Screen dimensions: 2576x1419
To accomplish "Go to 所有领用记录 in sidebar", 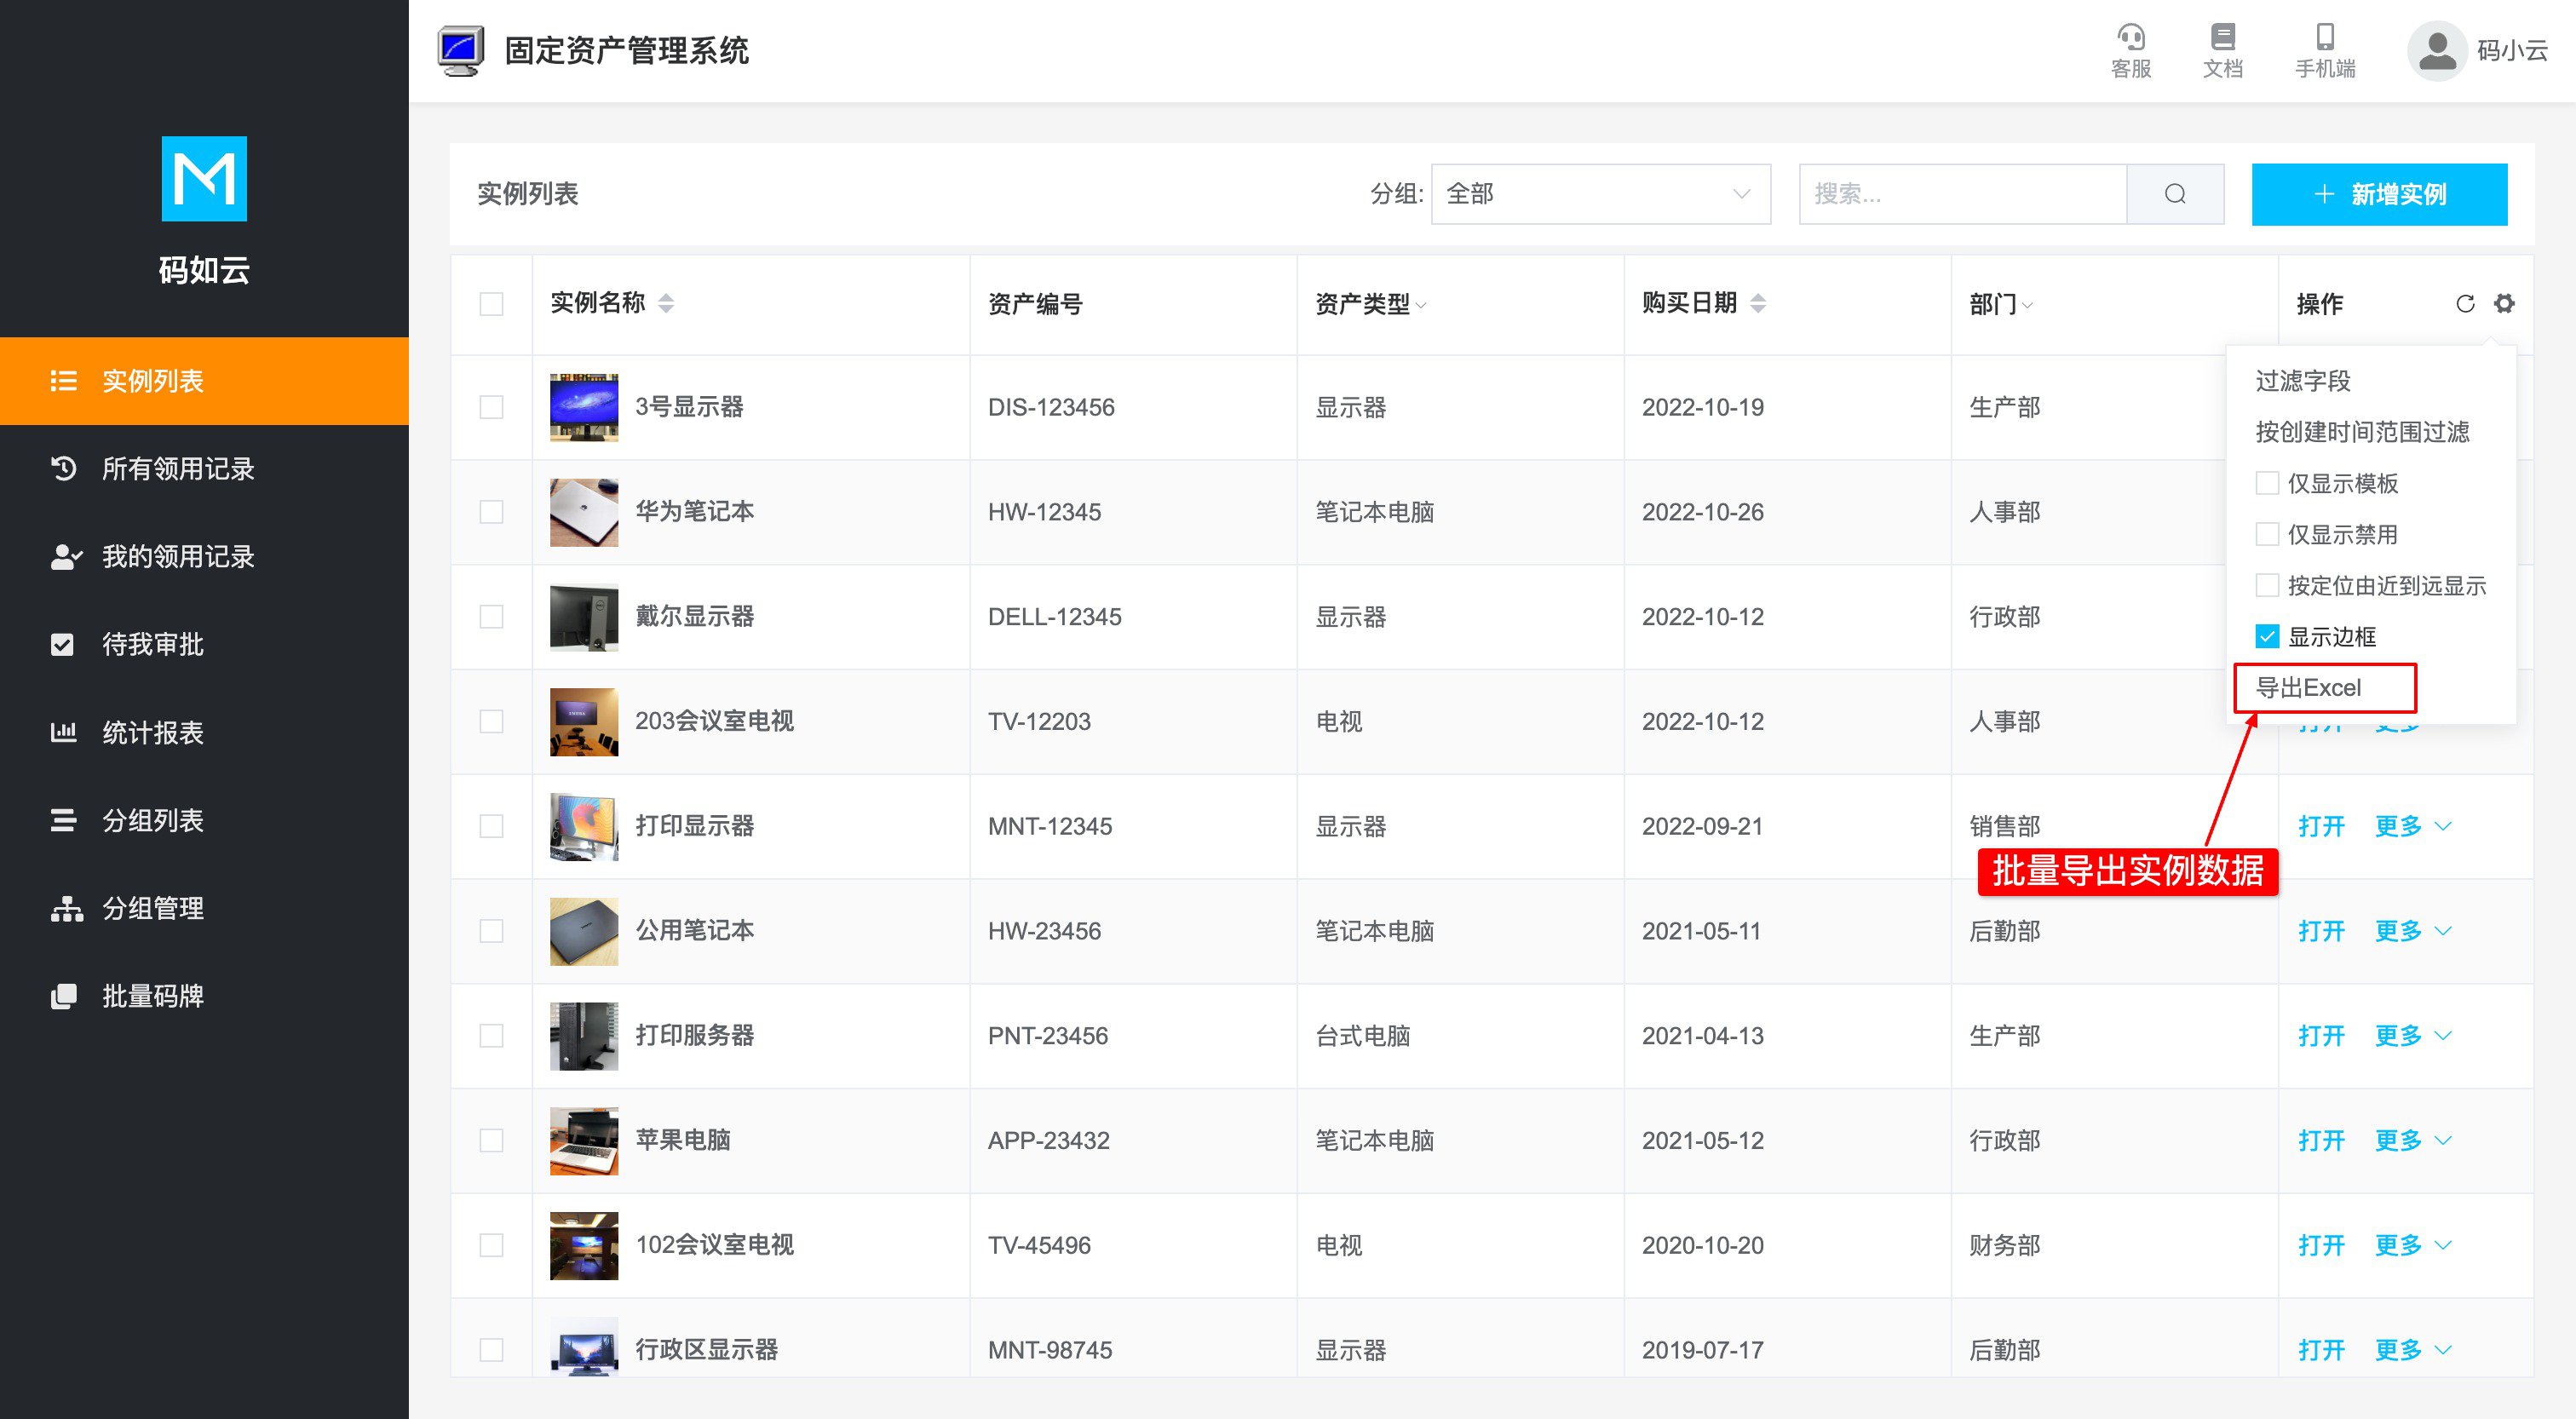I will 204,469.
